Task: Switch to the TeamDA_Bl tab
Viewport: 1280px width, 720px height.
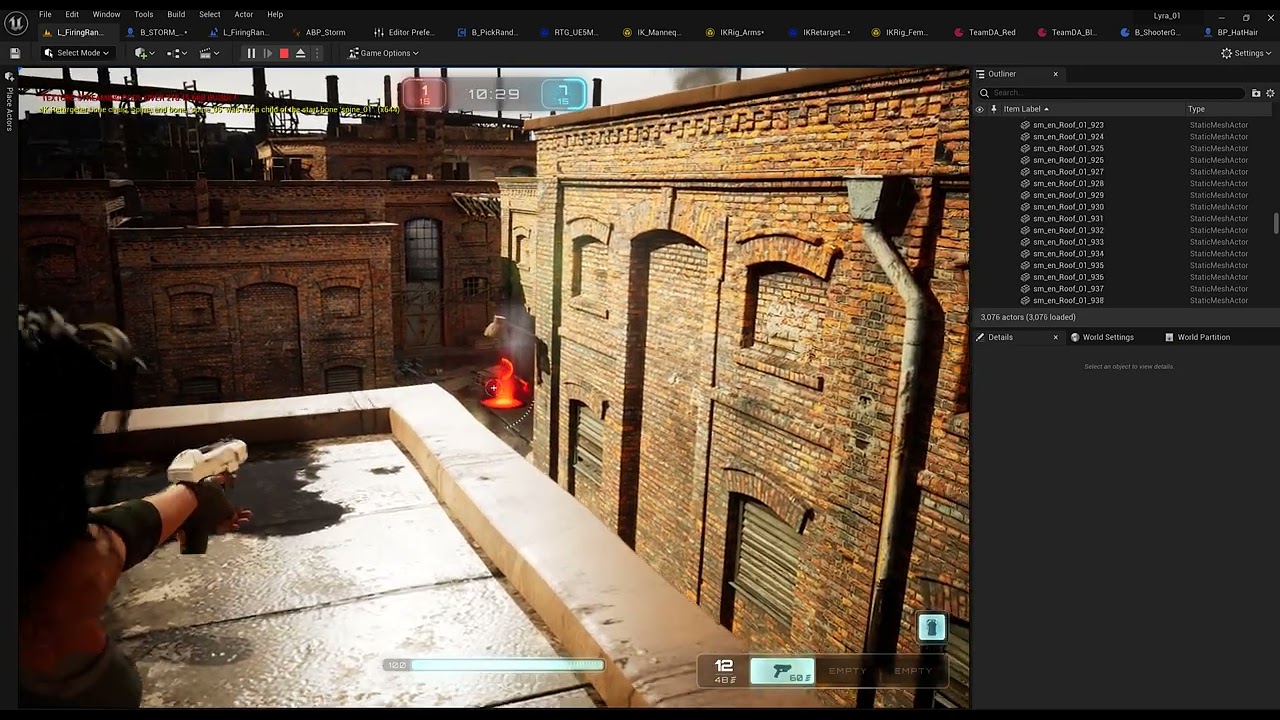Action: [1068, 32]
